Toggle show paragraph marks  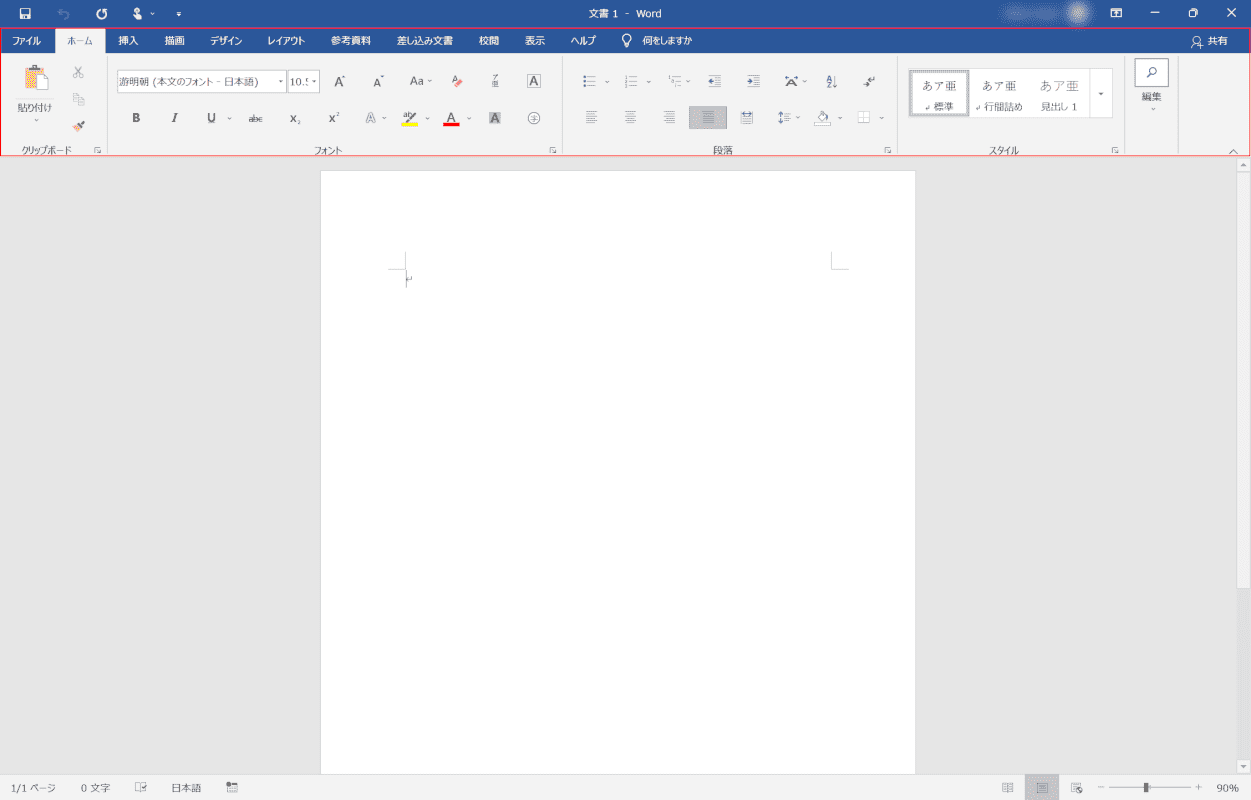[x=870, y=82]
